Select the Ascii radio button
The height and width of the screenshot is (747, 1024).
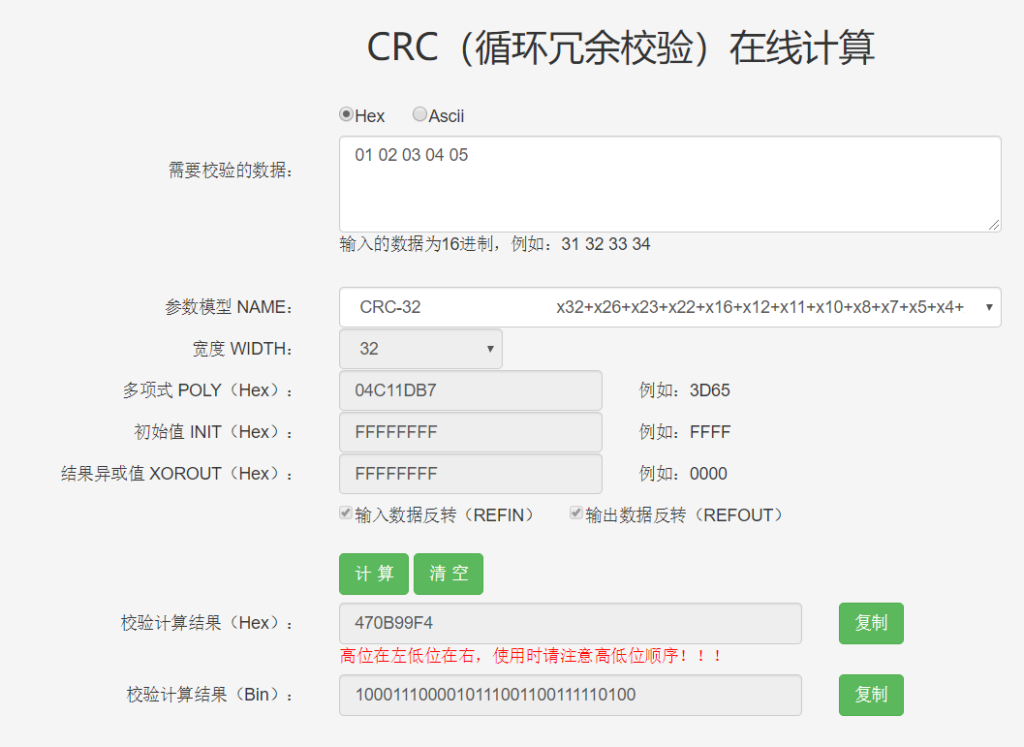pos(419,114)
